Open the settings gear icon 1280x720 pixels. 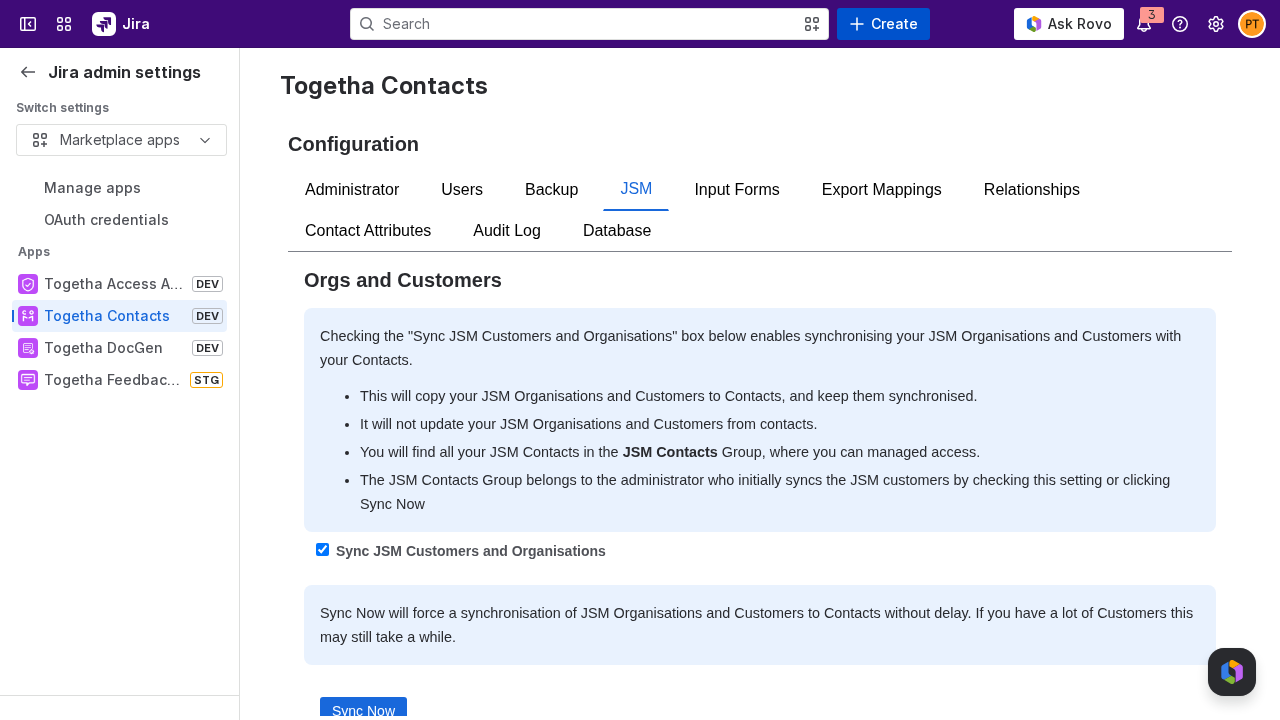(1216, 24)
